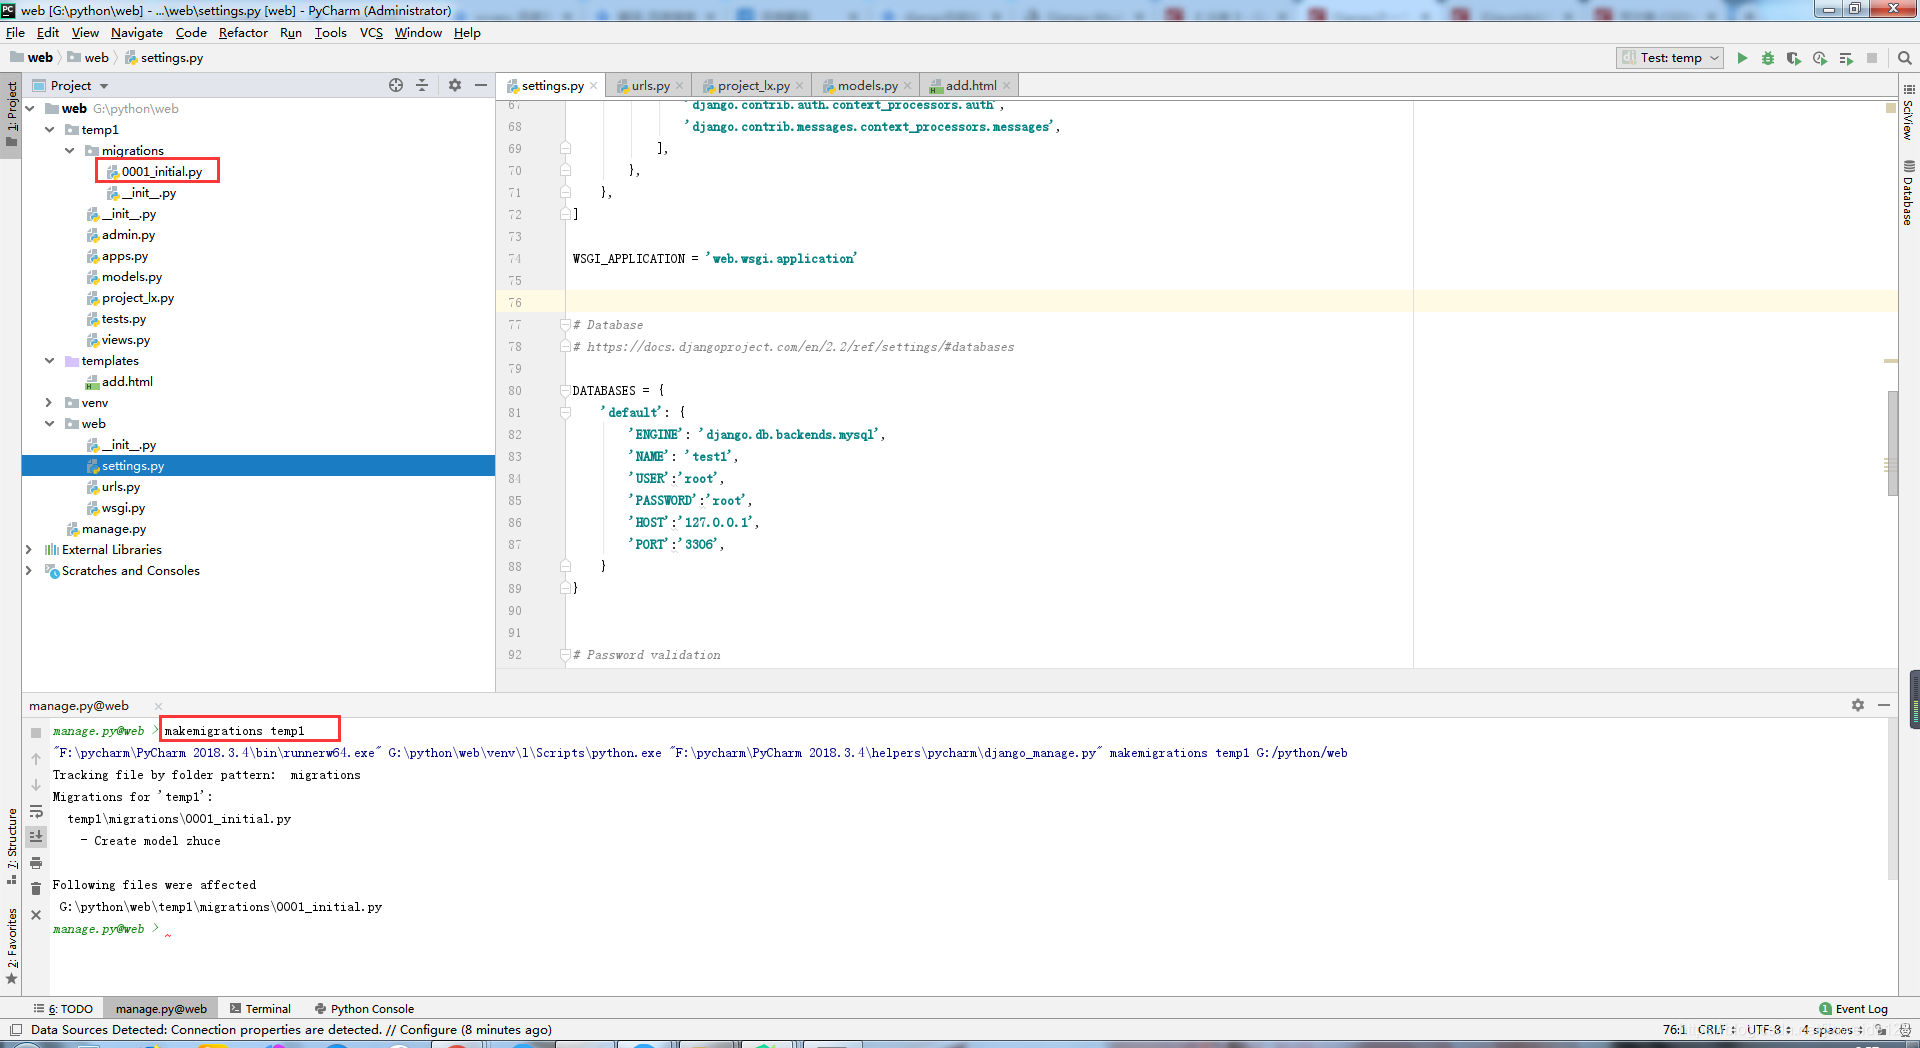The width and height of the screenshot is (1920, 1048).
Task: Click the down arrow in console sidebar
Action: [36, 785]
